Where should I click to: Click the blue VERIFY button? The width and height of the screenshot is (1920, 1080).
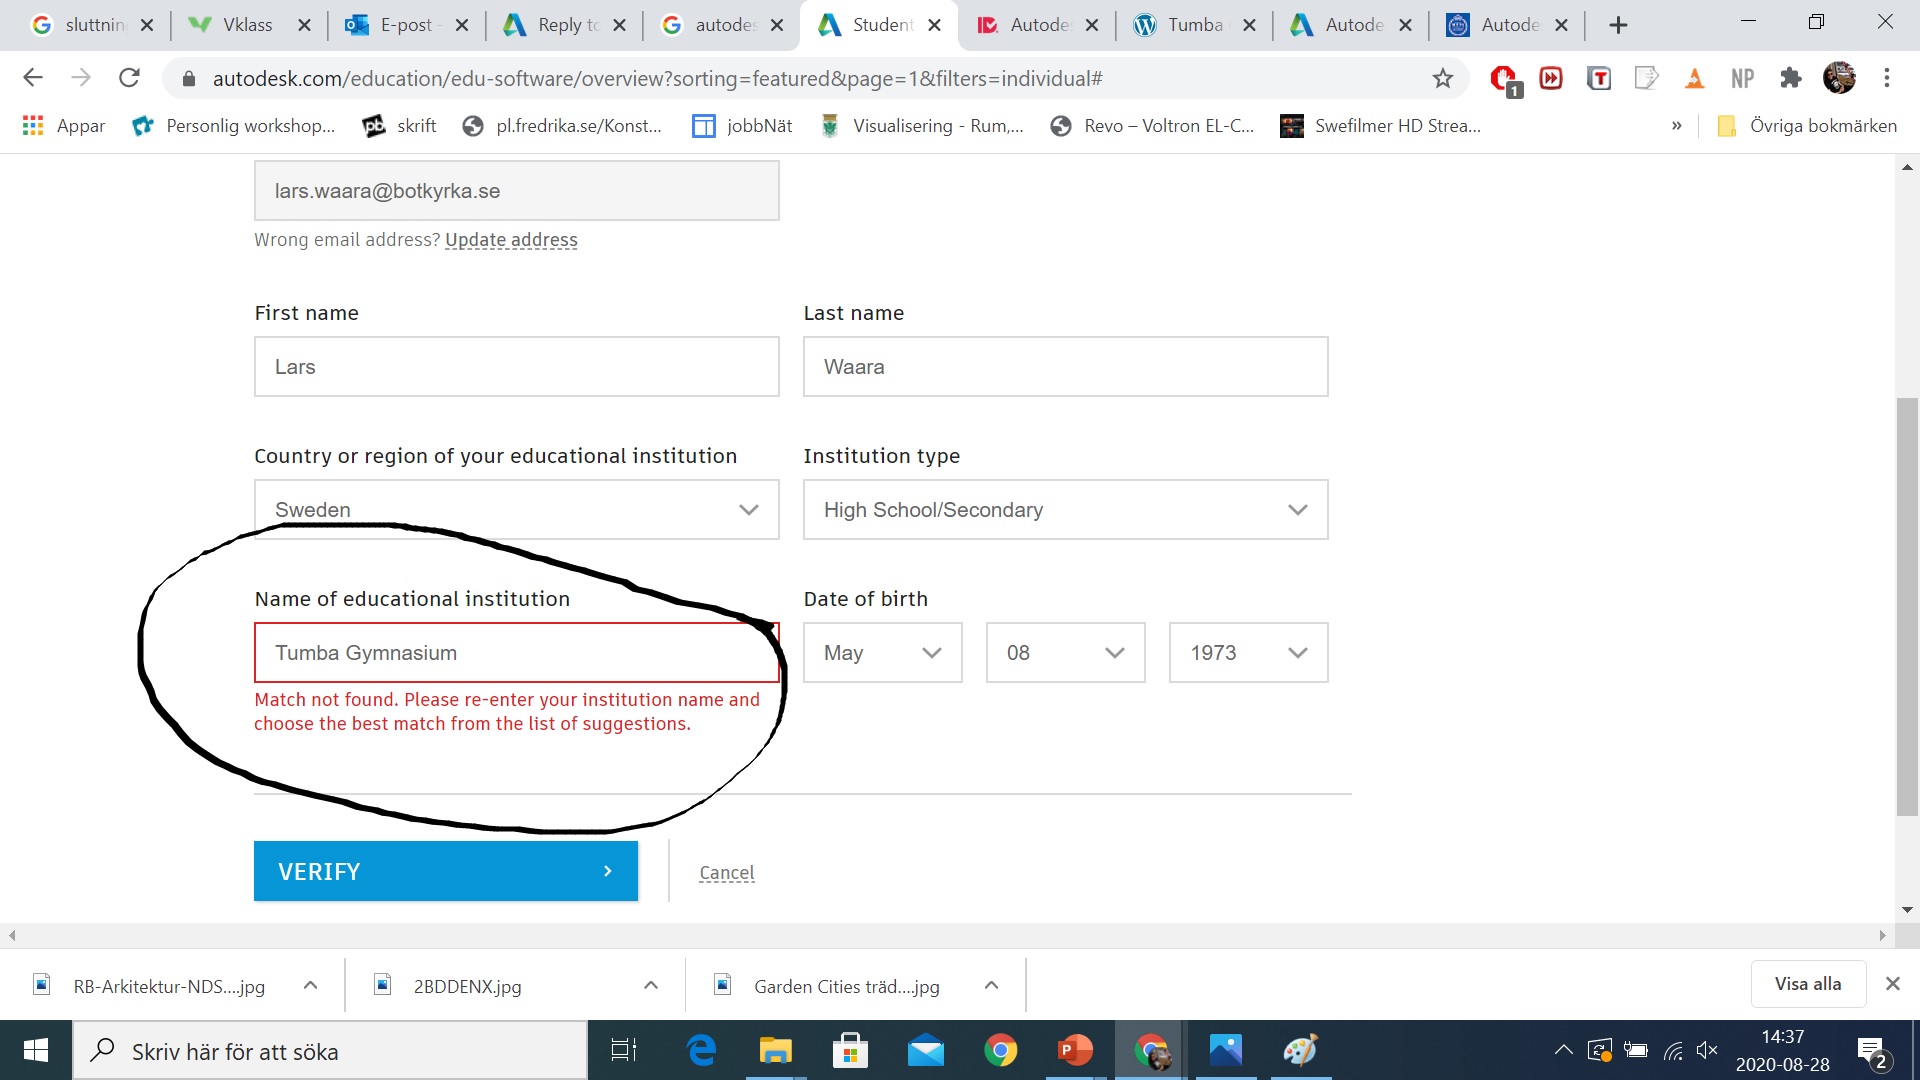click(x=445, y=871)
